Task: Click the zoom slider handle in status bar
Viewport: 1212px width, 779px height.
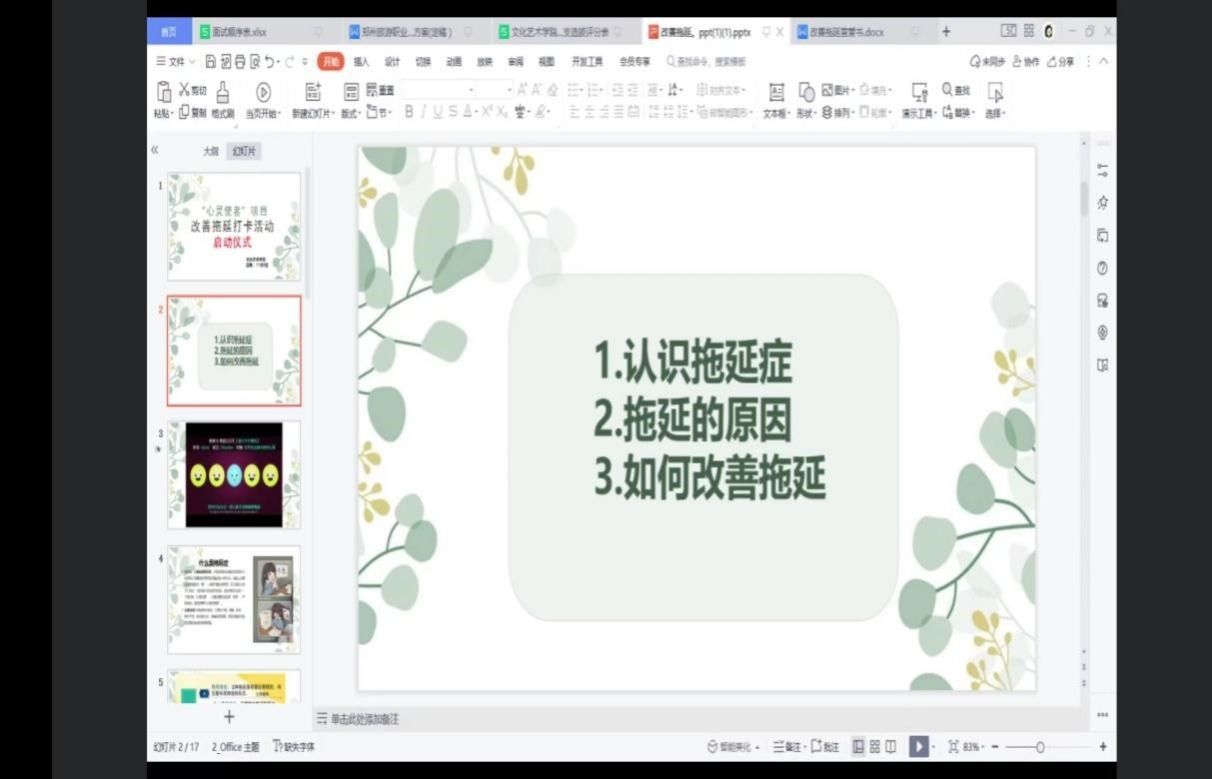Action: pyautogui.click(x=1040, y=747)
